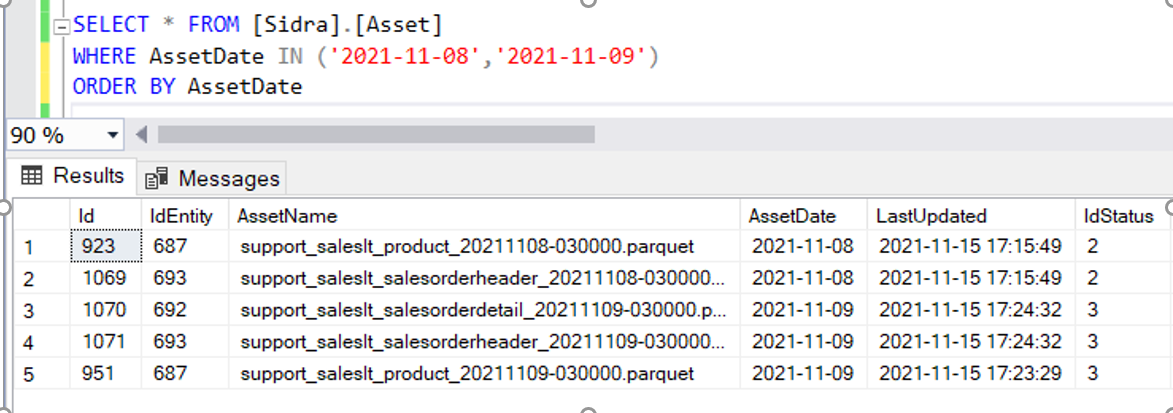Click the AssetName column header
Image resolution: width=1173 pixels, height=413 pixels.
coord(287,216)
